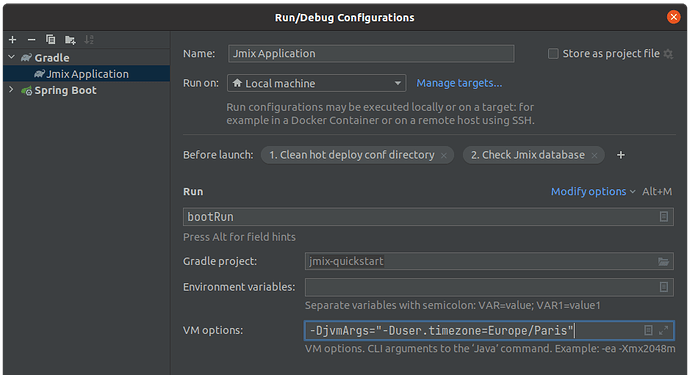Create new folder for configurations
Screen dimensions: 690x375
pyautogui.click(x=70, y=40)
